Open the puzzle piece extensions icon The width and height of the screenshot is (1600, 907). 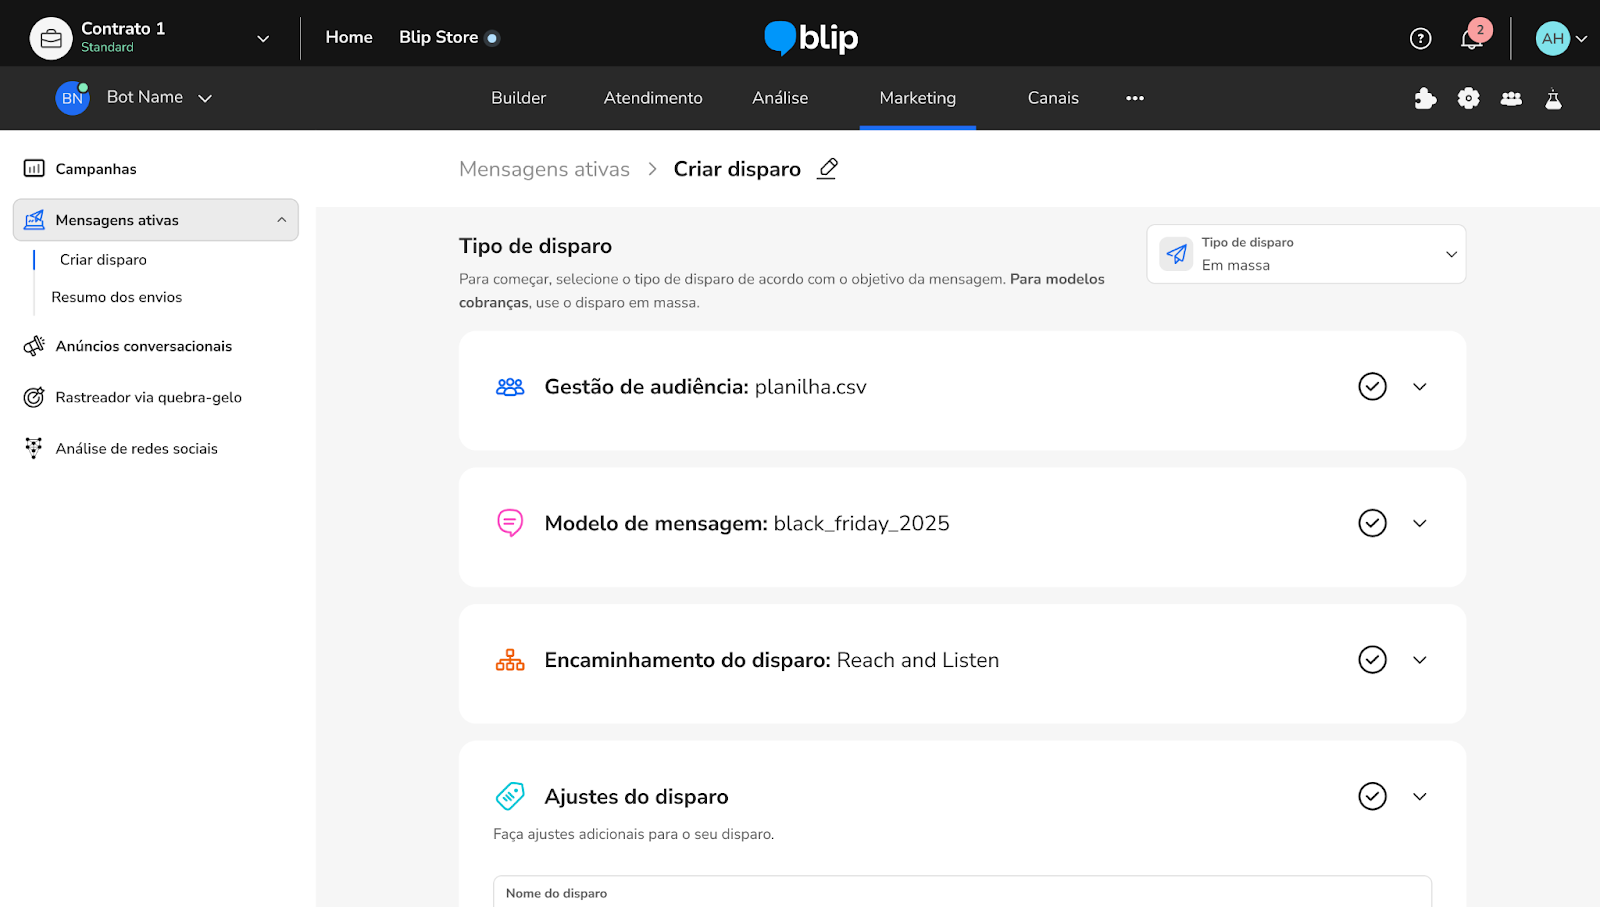pyautogui.click(x=1425, y=98)
